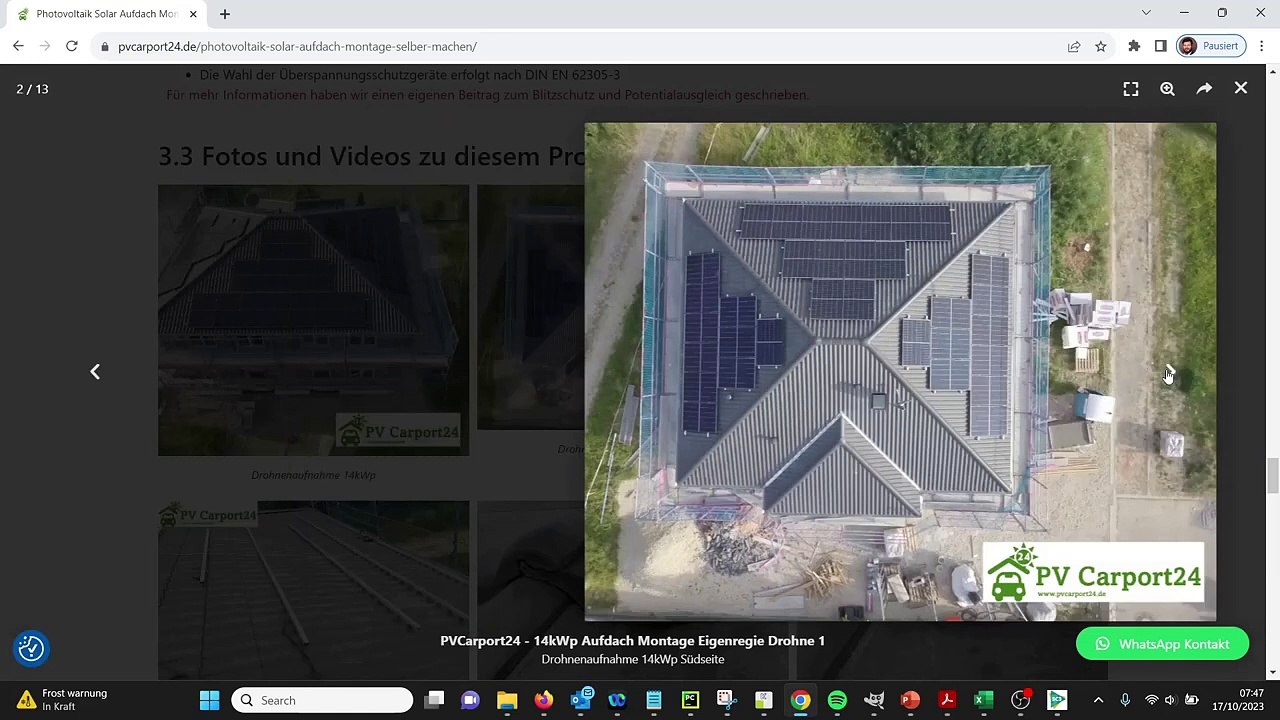Open the volume tray control
Viewport: 1280px width, 720px height.
[1169, 700]
